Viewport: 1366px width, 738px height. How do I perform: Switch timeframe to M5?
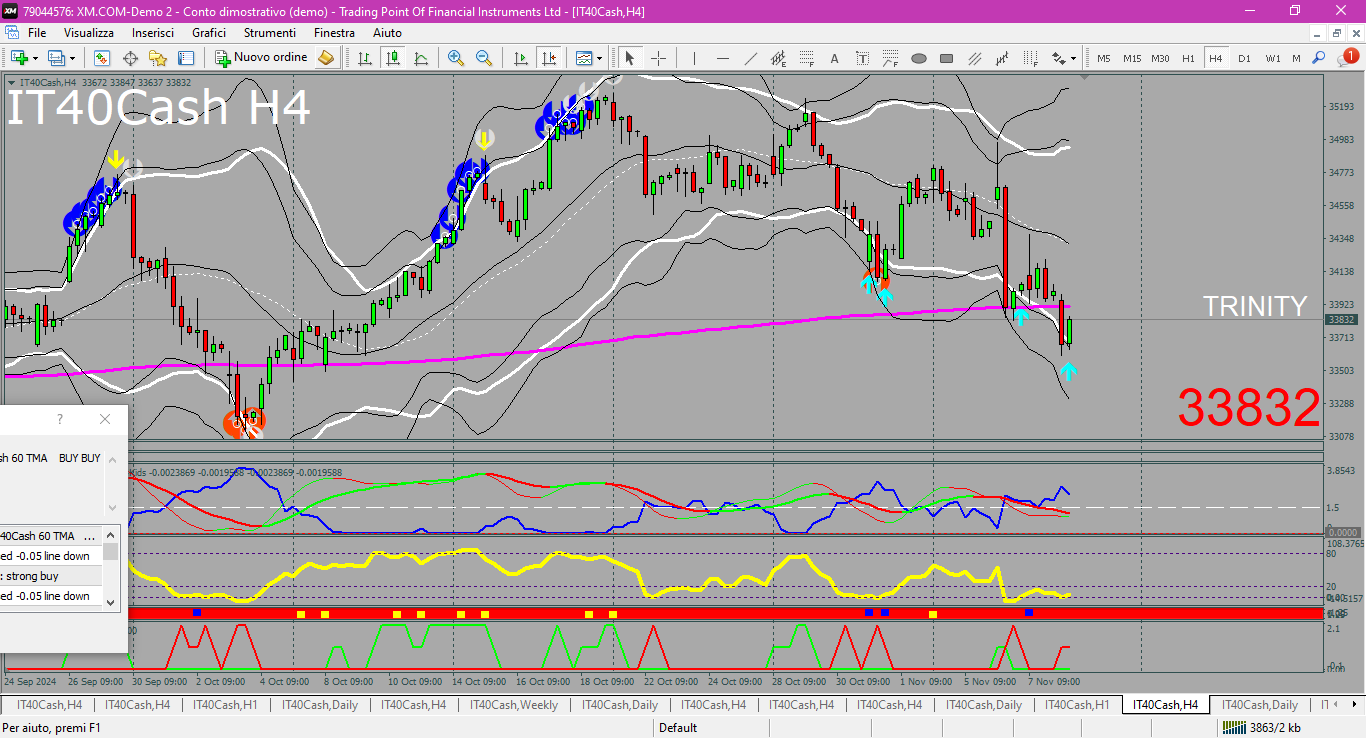click(1103, 58)
